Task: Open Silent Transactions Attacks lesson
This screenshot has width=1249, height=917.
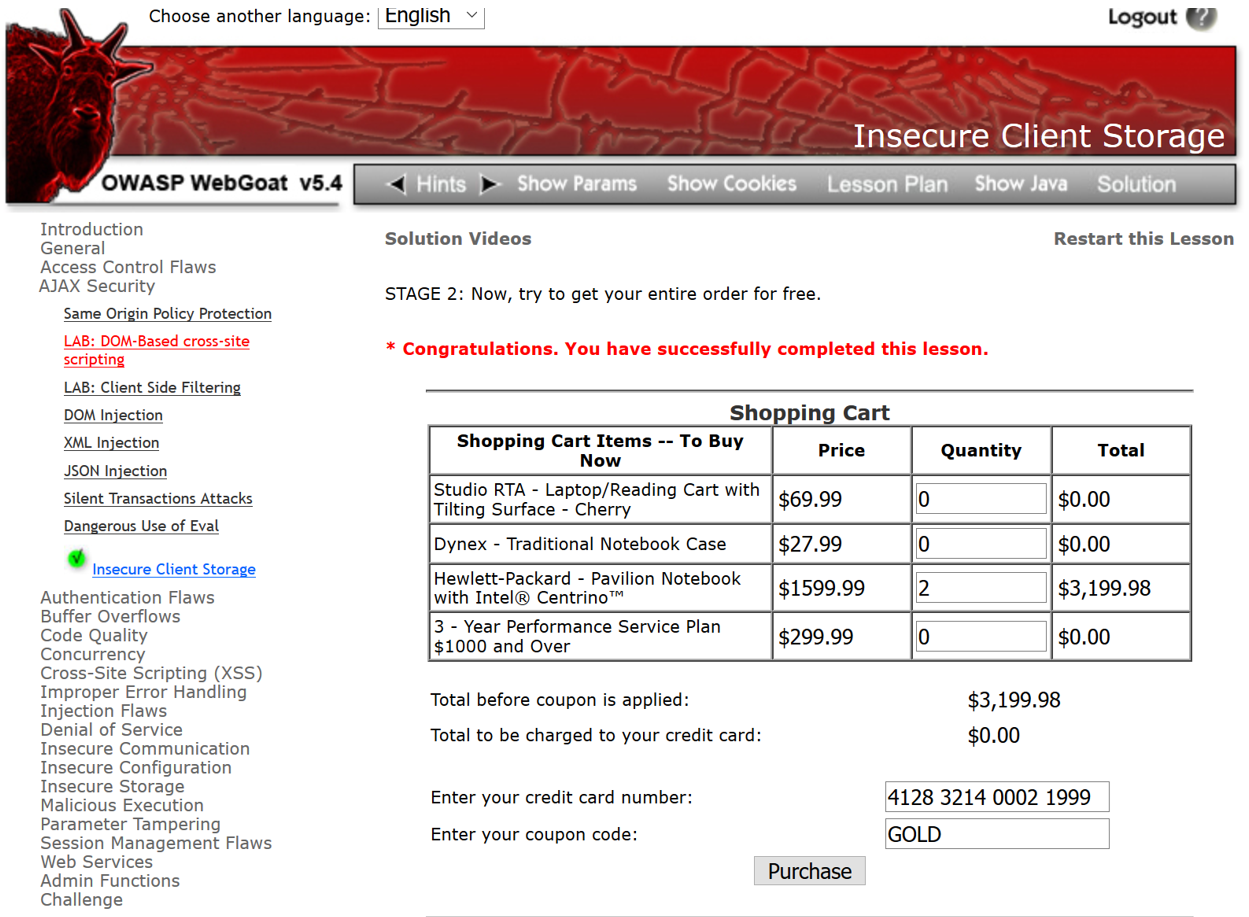Action: click(x=158, y=499)
